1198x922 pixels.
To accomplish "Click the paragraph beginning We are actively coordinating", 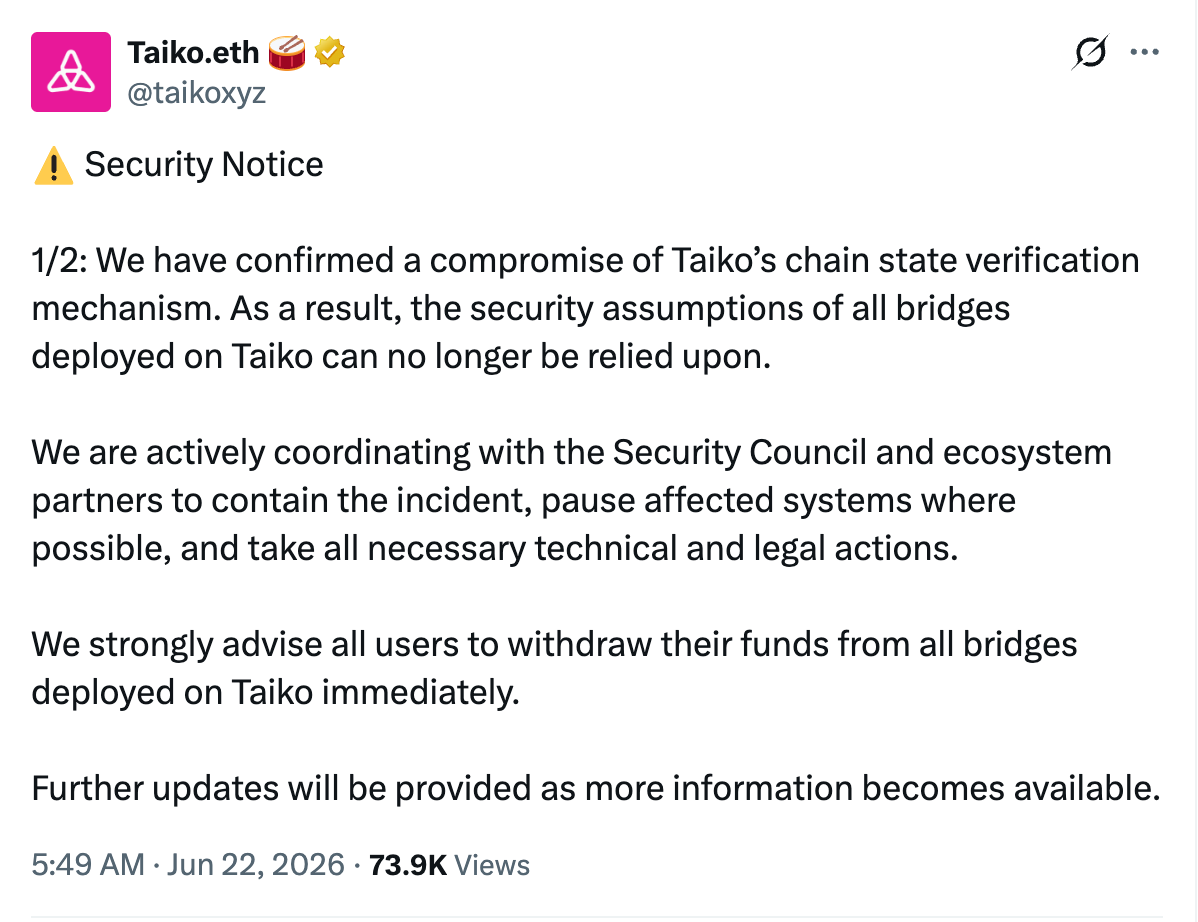I will (x=571, y=500).
